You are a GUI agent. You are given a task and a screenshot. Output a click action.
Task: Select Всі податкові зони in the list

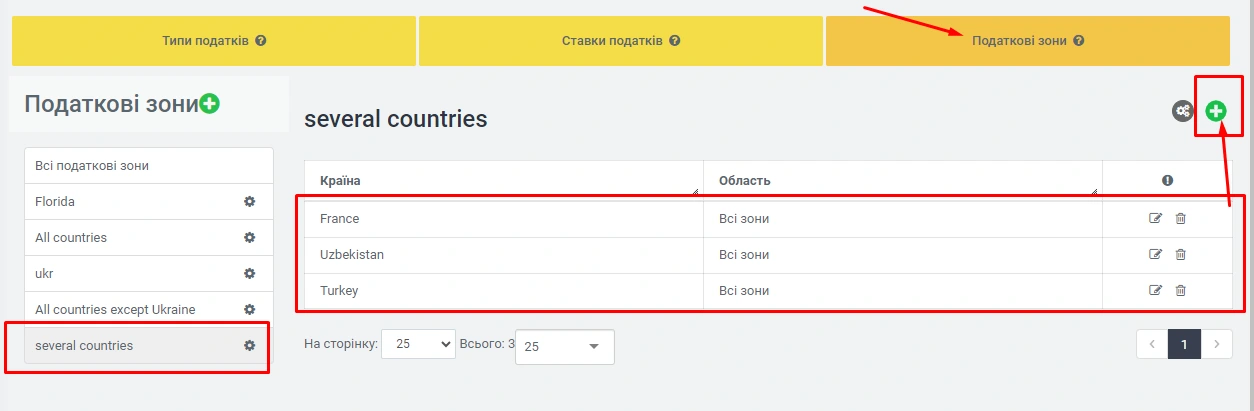pos(92,166)
